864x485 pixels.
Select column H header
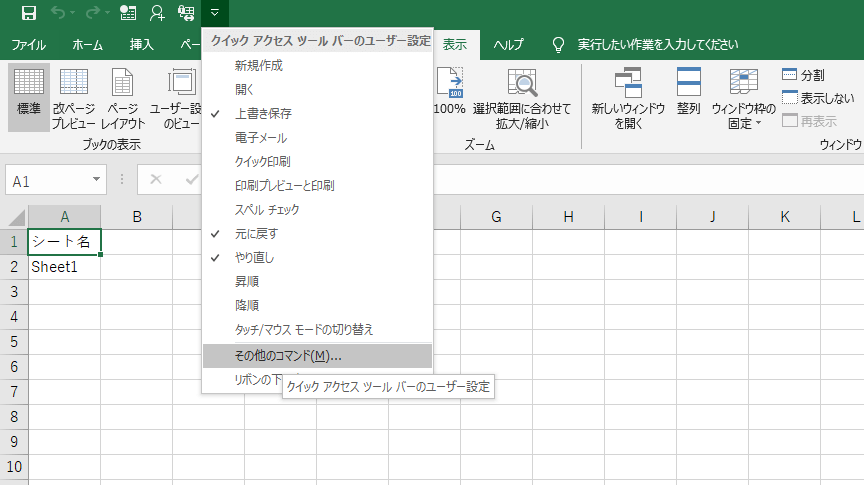(569, 217)
